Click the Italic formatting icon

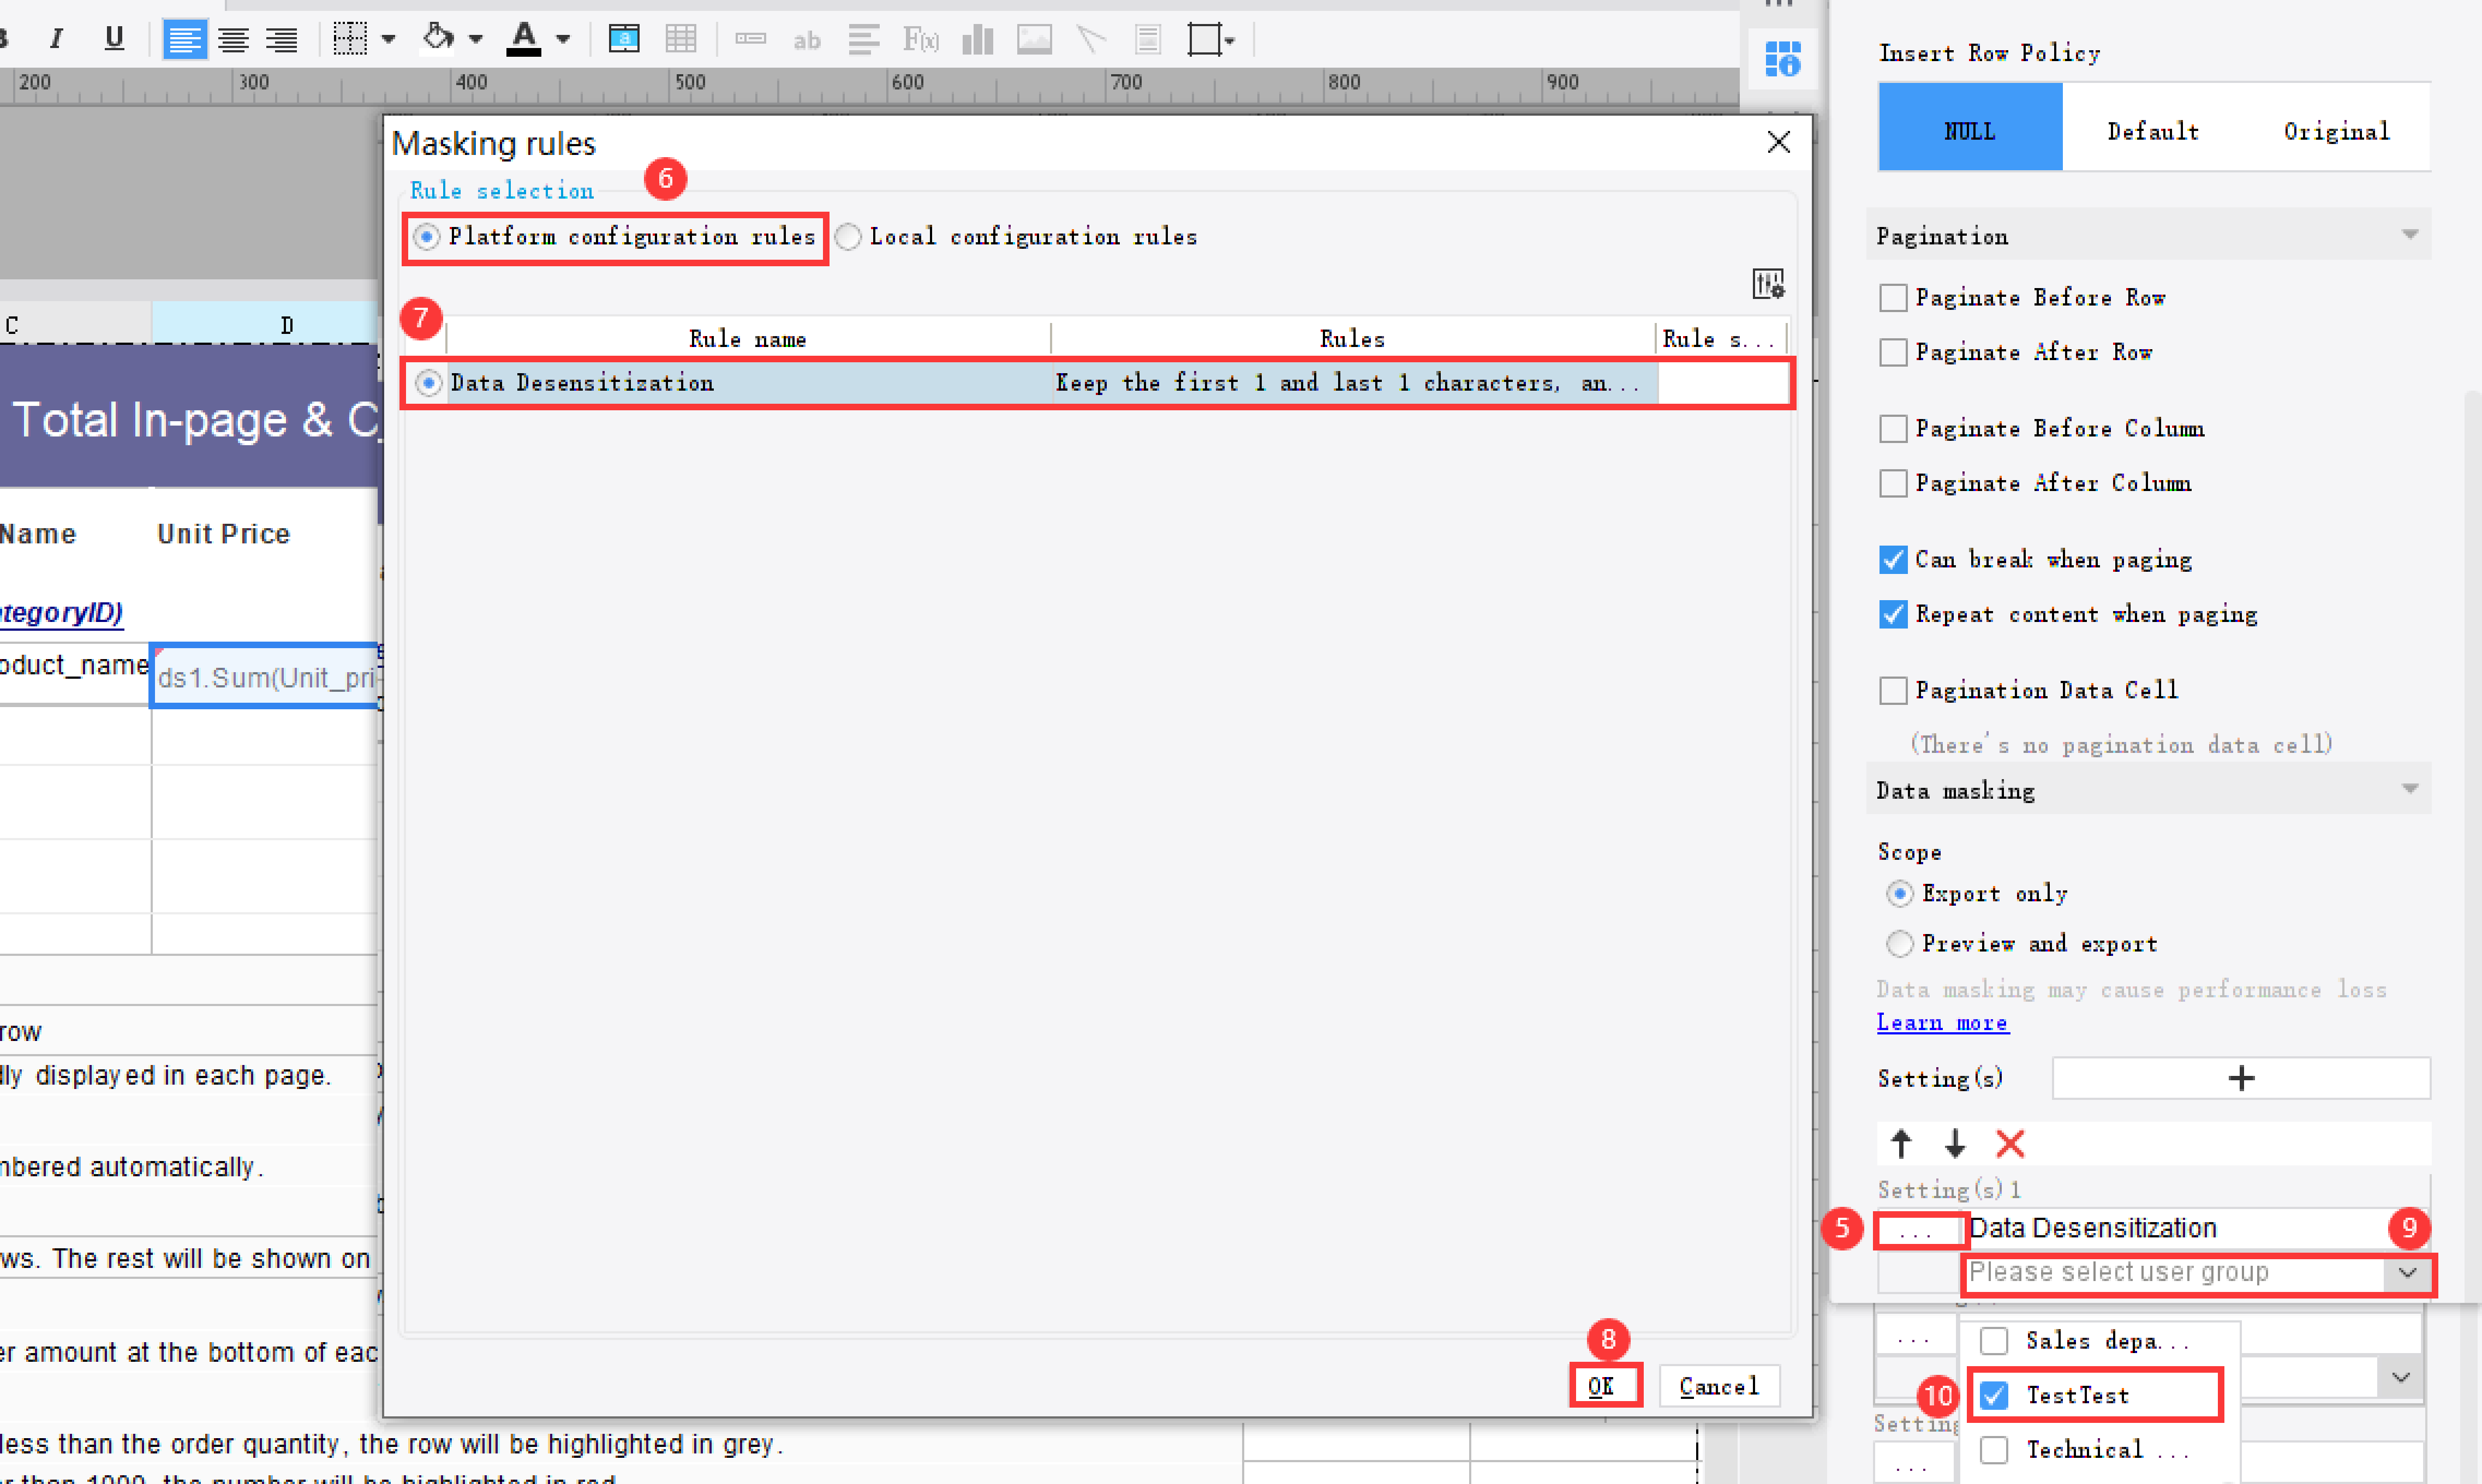[56, 39]
